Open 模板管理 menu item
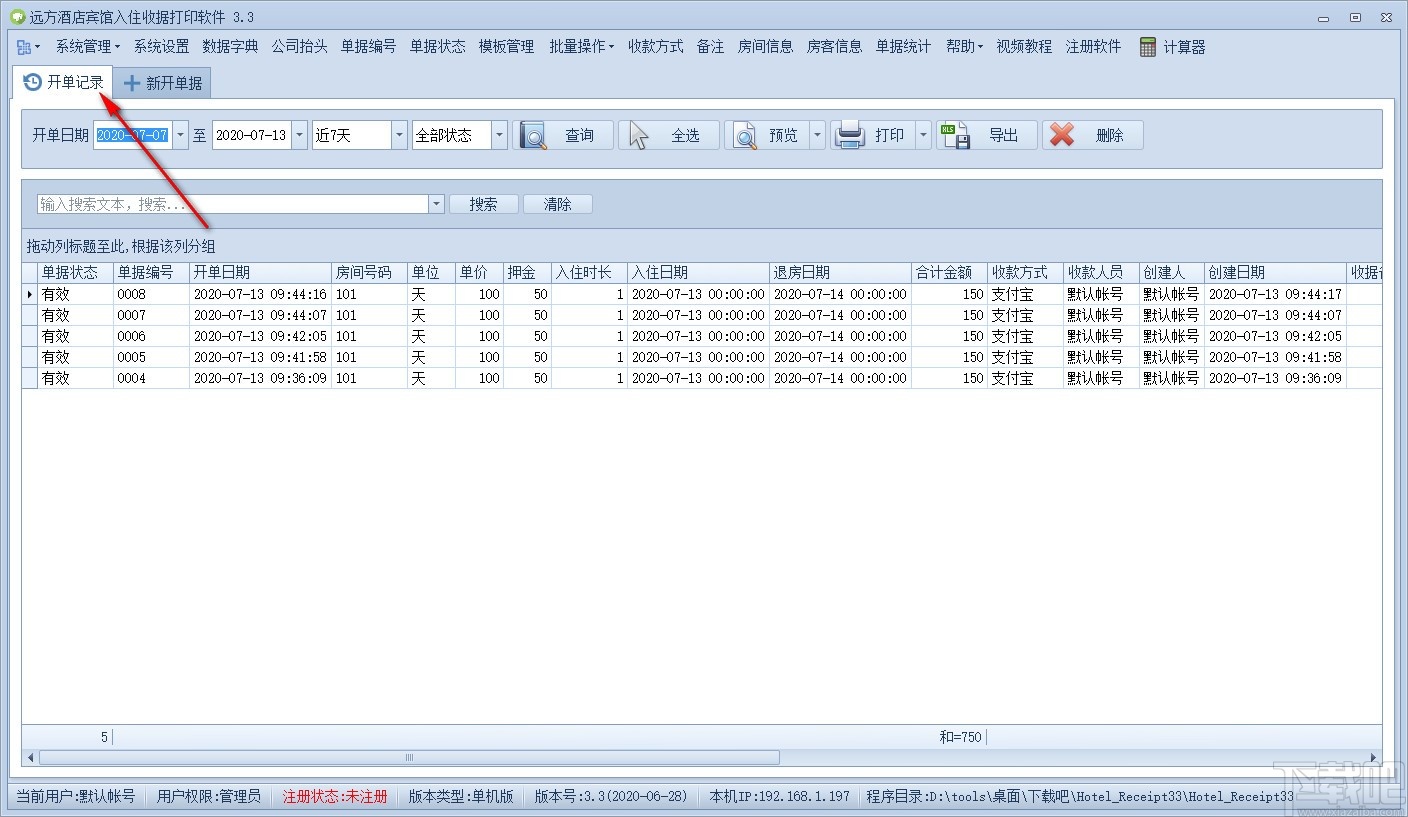This screenshot has width=1408, height=817. tap(507, 47)
